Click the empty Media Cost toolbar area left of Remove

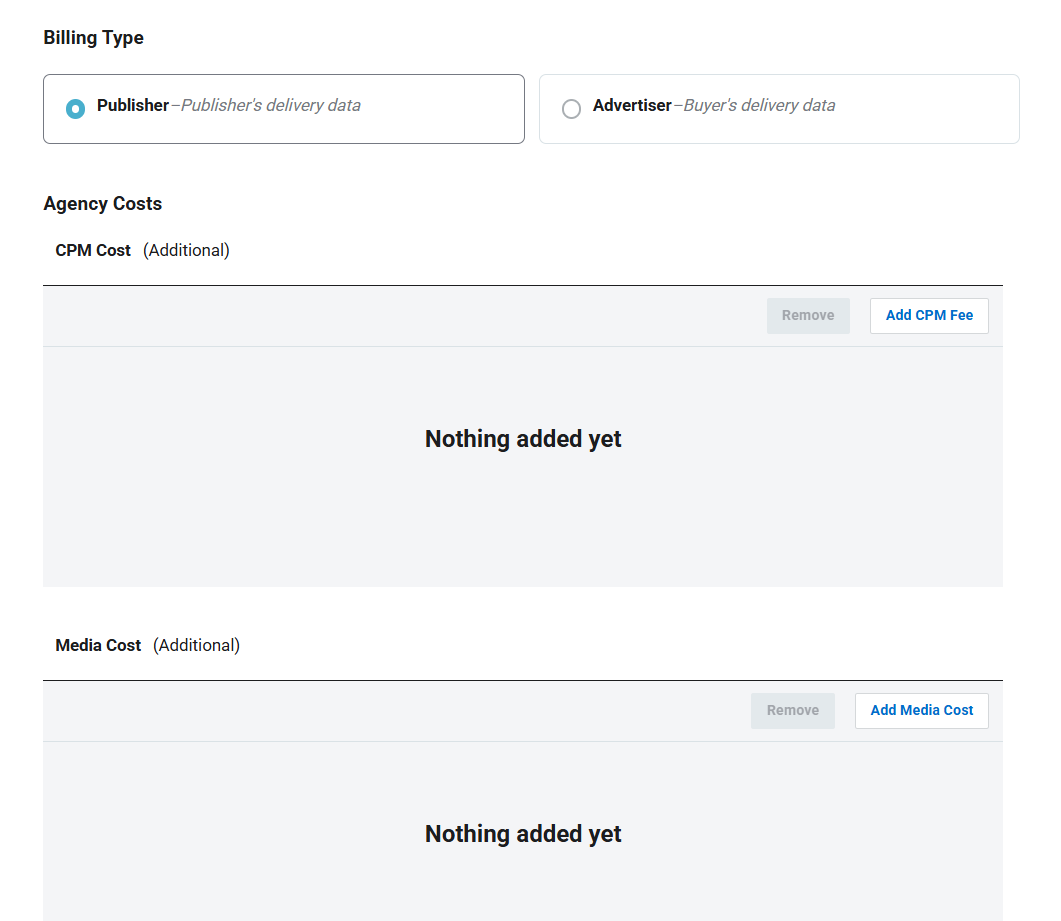click(400, 711)
